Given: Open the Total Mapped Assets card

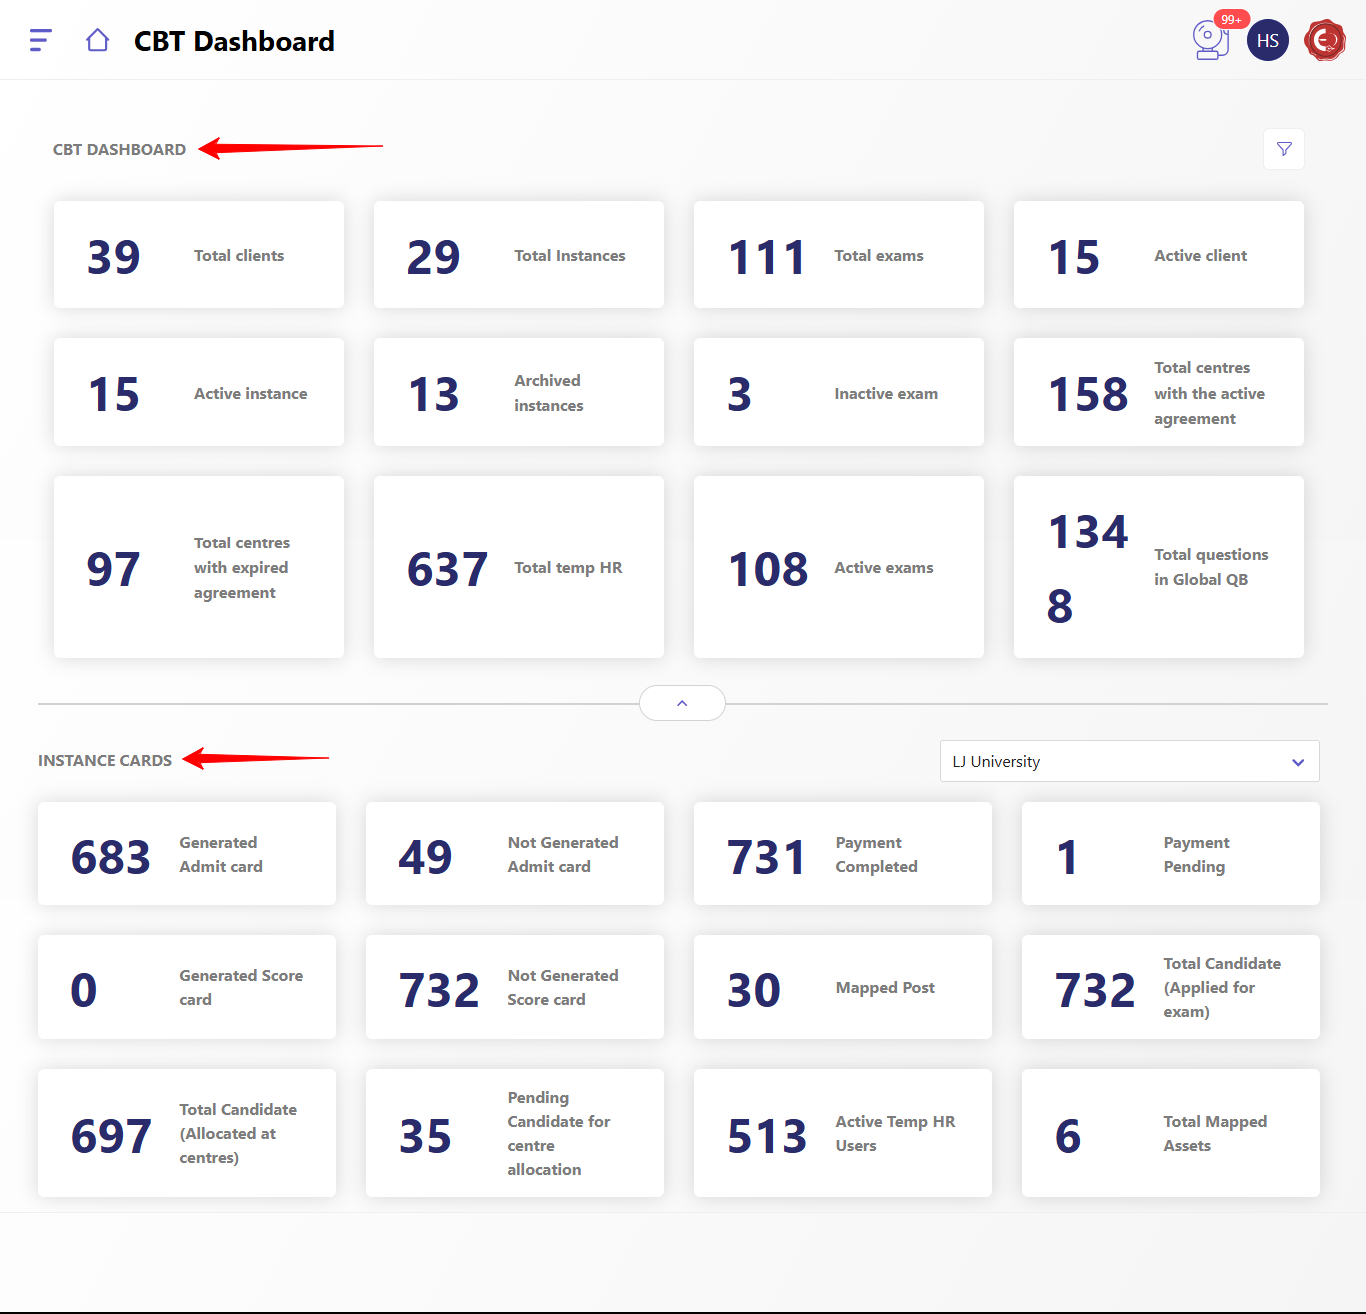Looking at the screenshot, I should coord(1170,1133).
